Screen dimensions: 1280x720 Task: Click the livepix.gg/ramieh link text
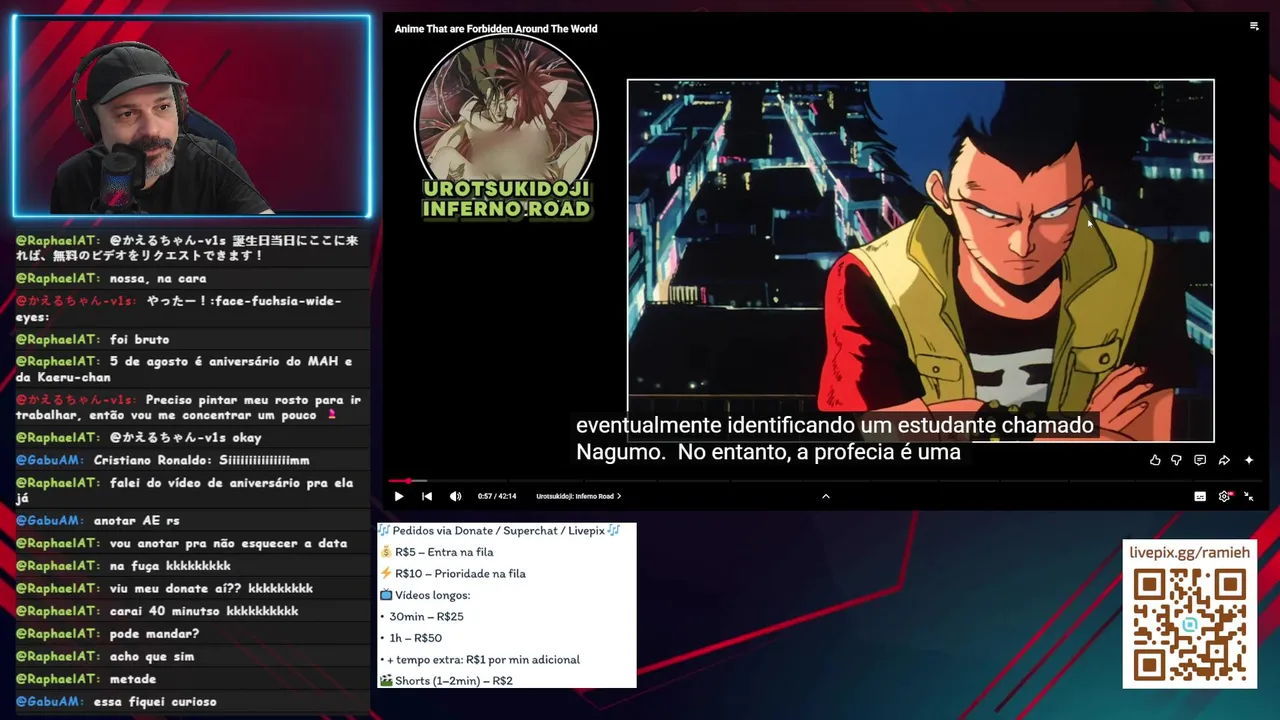pos(1190,552)
